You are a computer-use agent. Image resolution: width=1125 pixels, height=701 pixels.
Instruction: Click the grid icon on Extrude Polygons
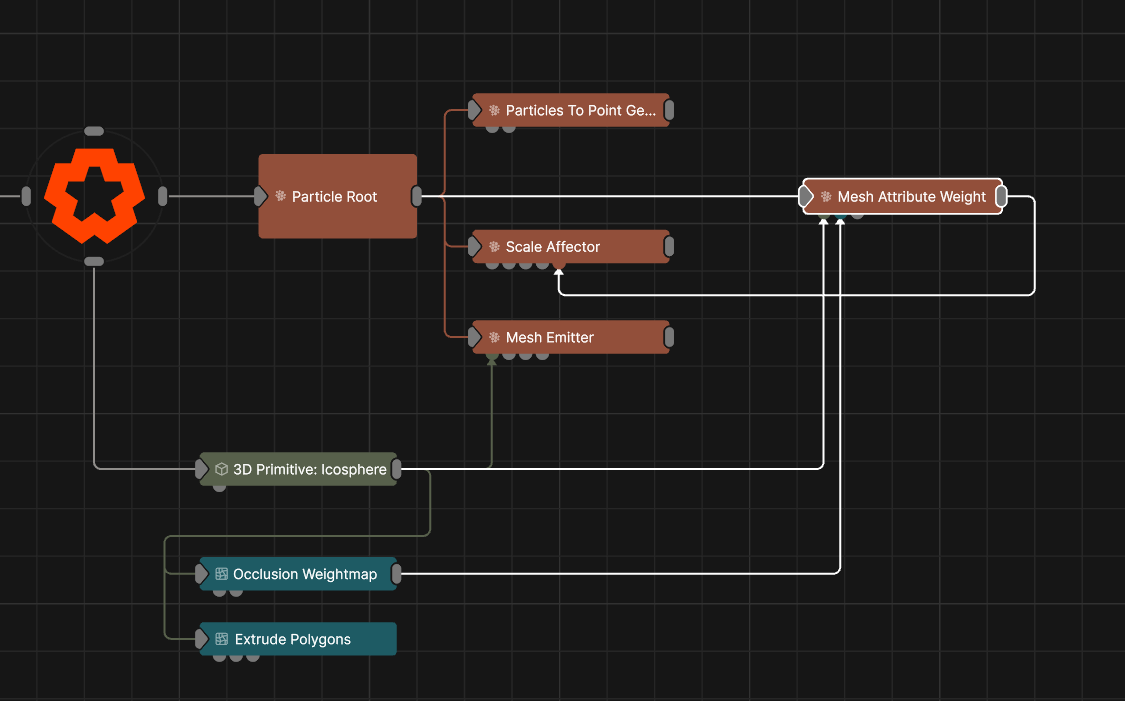coord(222,639)
